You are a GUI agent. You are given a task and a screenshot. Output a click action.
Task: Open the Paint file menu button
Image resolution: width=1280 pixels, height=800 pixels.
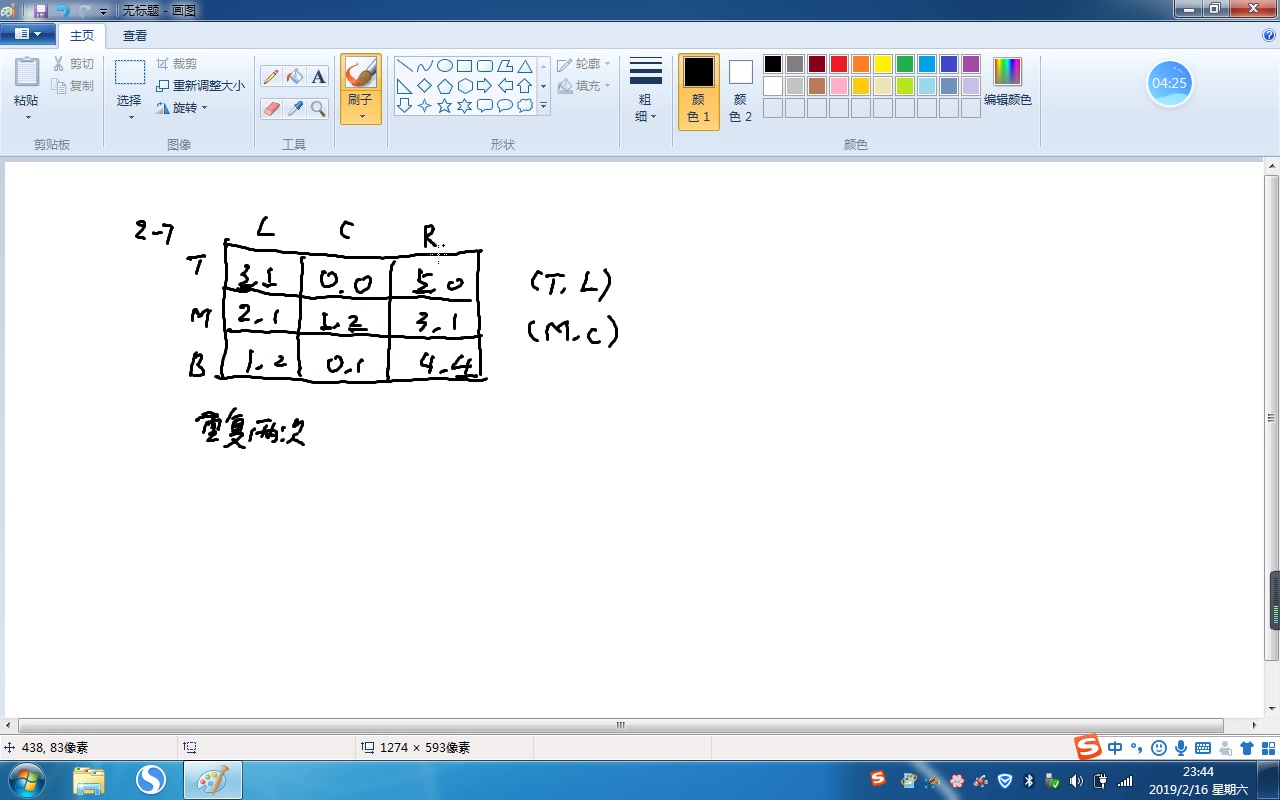click(x=27, y=35)
